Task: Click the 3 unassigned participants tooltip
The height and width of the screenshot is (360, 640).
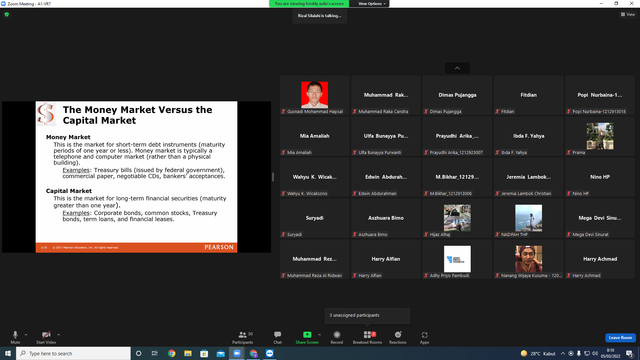Action: coord(367,316)
